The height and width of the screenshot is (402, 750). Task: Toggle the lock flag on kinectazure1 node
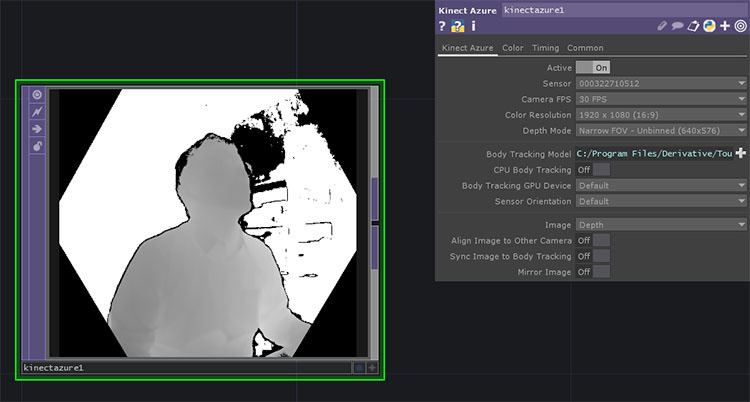(x=37, y=146)
